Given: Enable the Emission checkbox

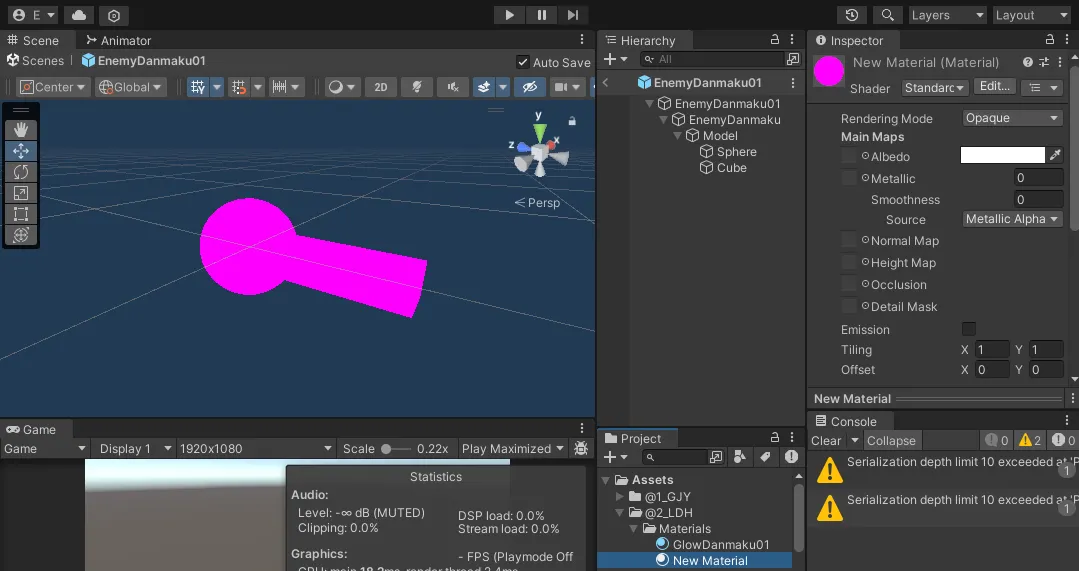Looking at the screenshot, I should [968, 329].
